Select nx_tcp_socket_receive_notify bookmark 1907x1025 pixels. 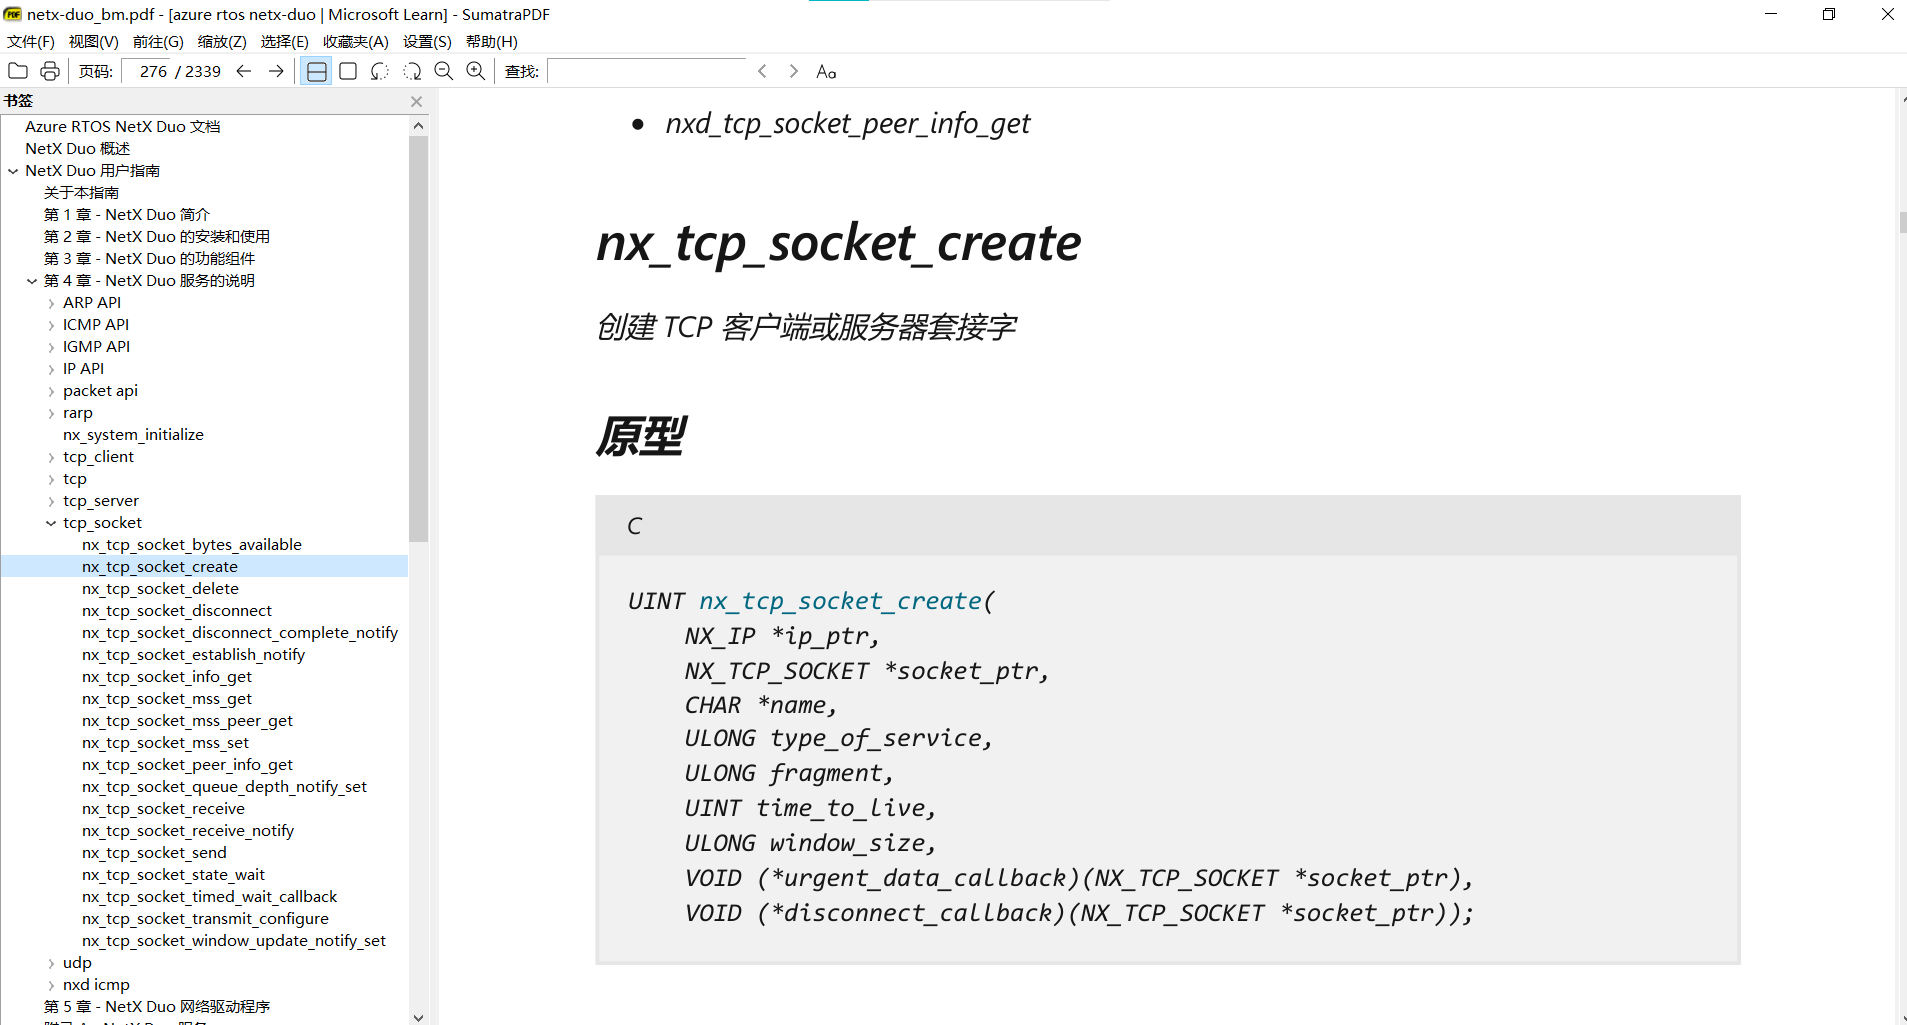(x=188, y=831)
